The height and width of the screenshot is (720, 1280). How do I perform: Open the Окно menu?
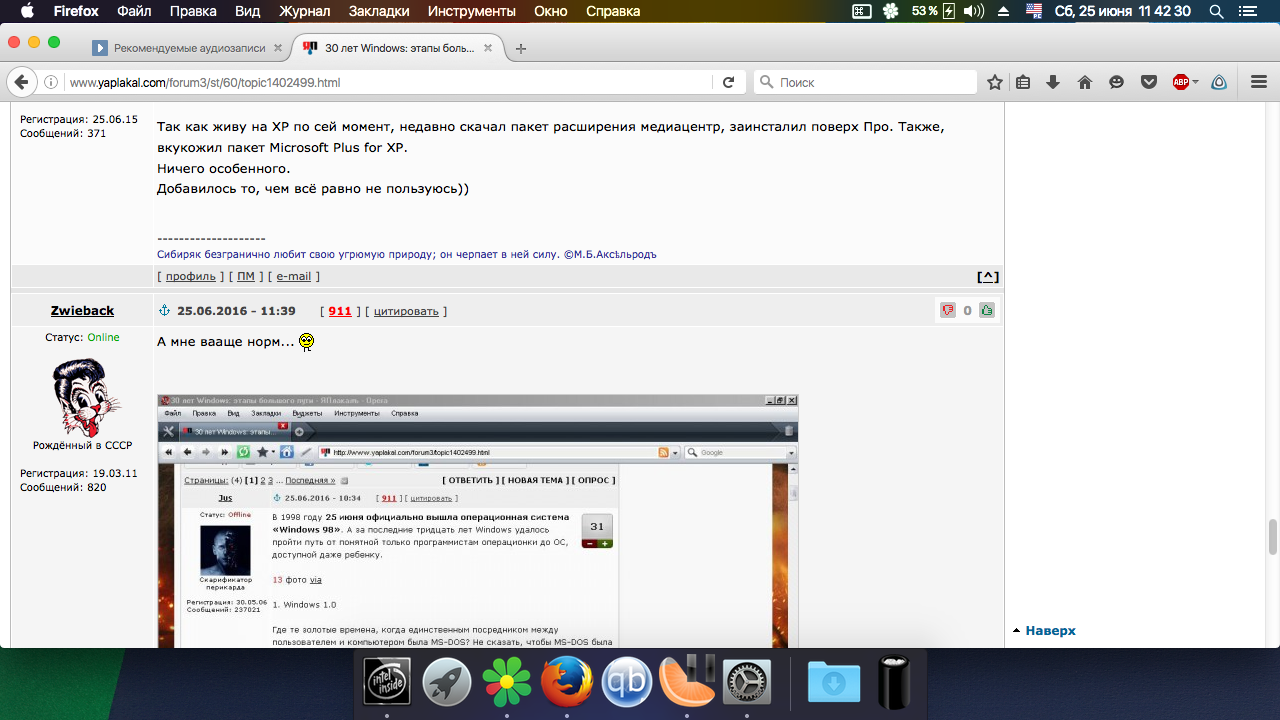point(551,11)
